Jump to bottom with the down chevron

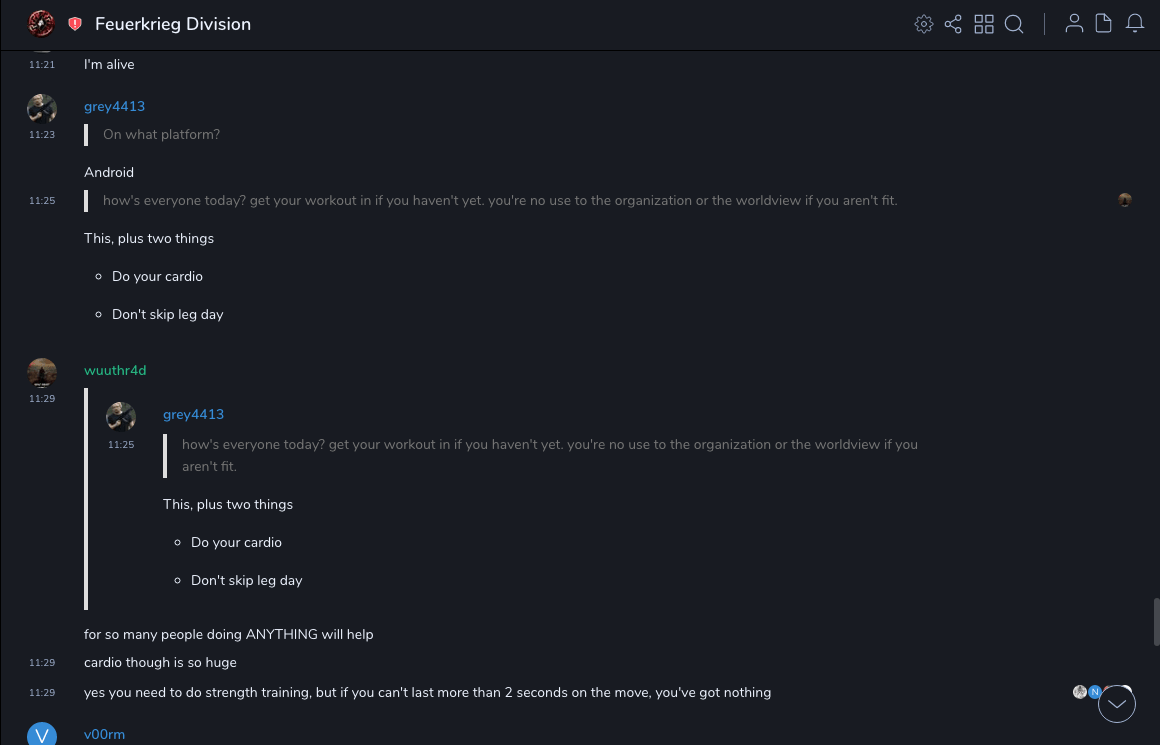pyautogui.click(x=1117, y=704)
